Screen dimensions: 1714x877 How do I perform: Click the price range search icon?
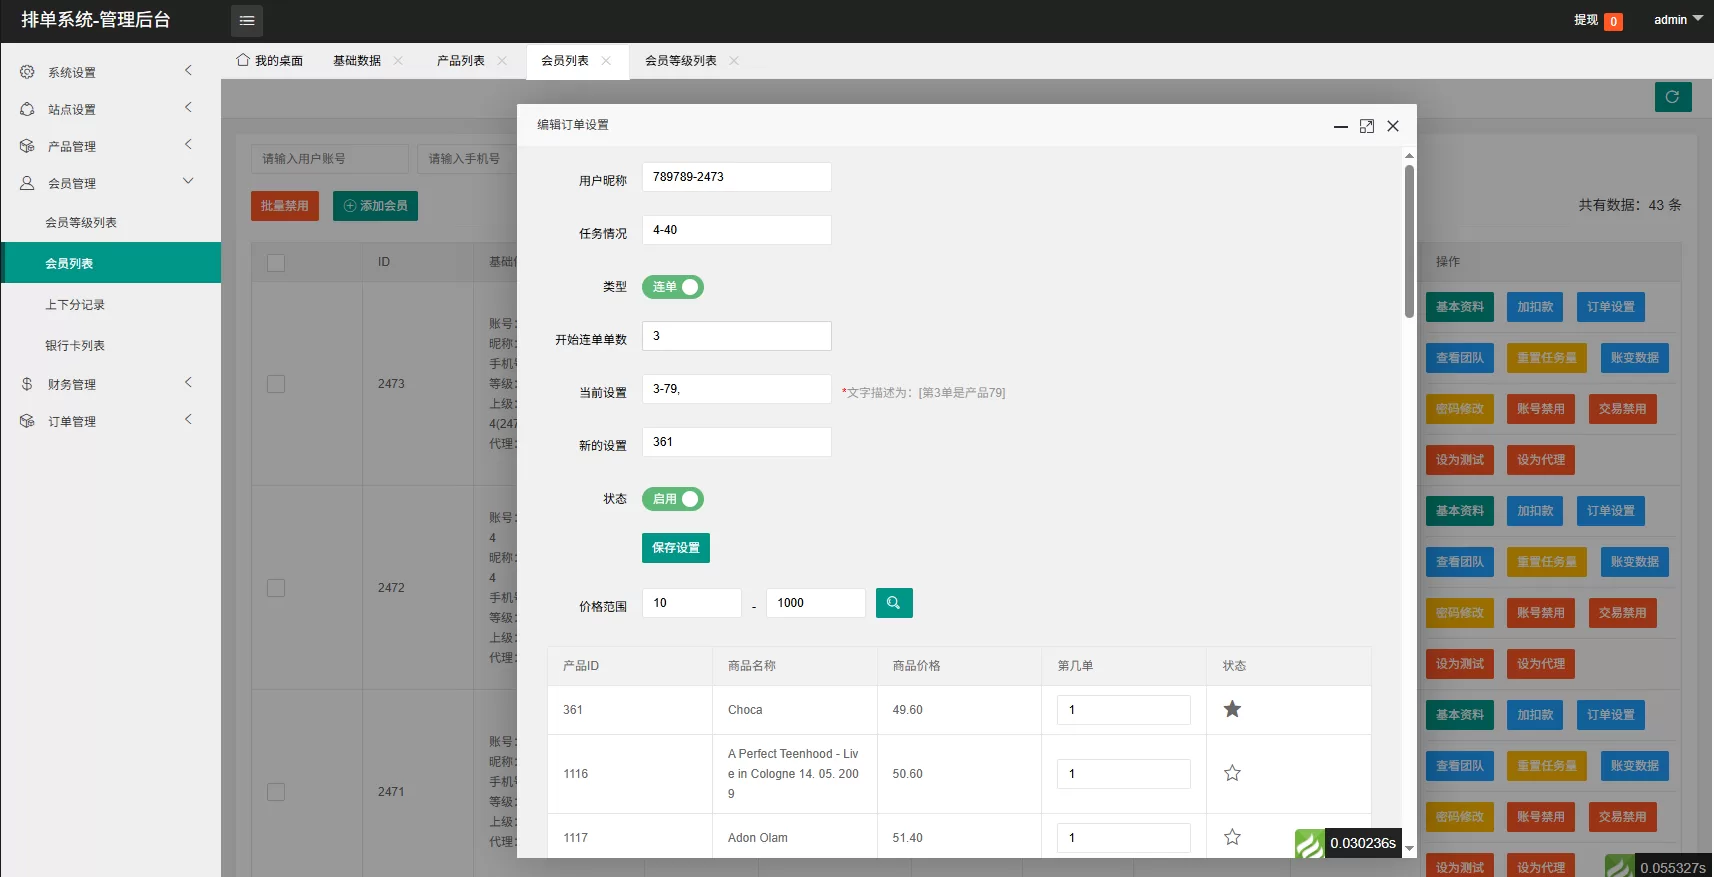893,603
